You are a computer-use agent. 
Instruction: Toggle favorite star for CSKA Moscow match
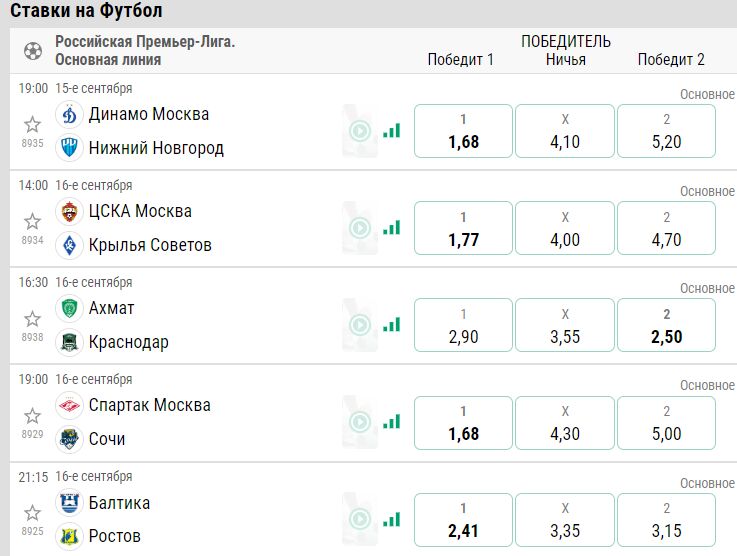(x=32, y=221)
